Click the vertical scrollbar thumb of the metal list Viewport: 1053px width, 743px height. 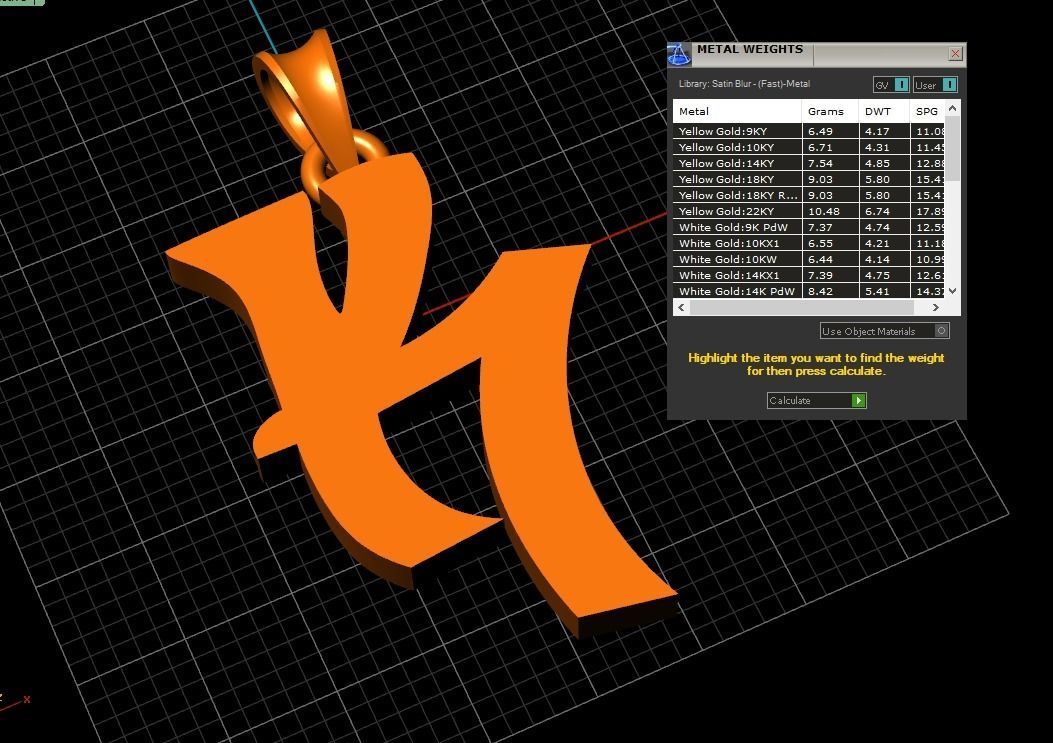[x=952, y=148]
